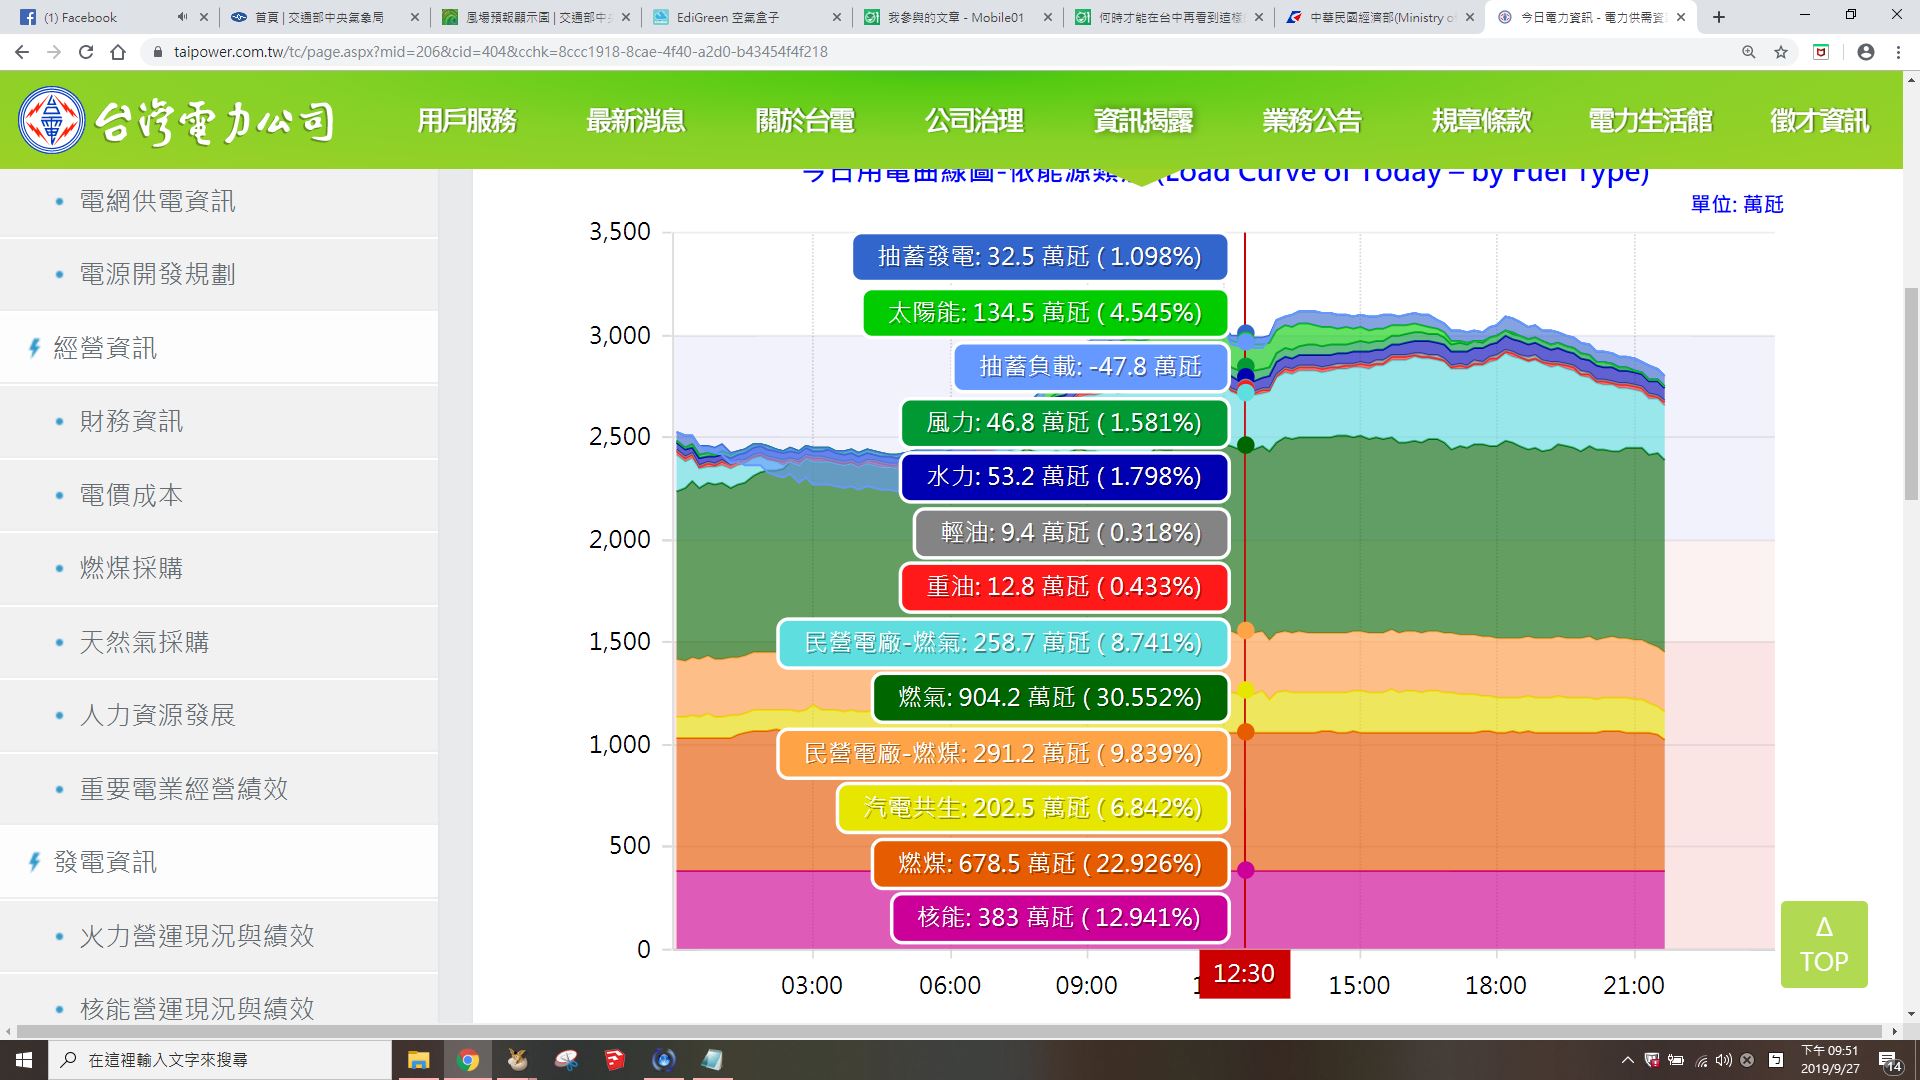Switch to the 中華民國經濟部 tab

click(1378, 17)
